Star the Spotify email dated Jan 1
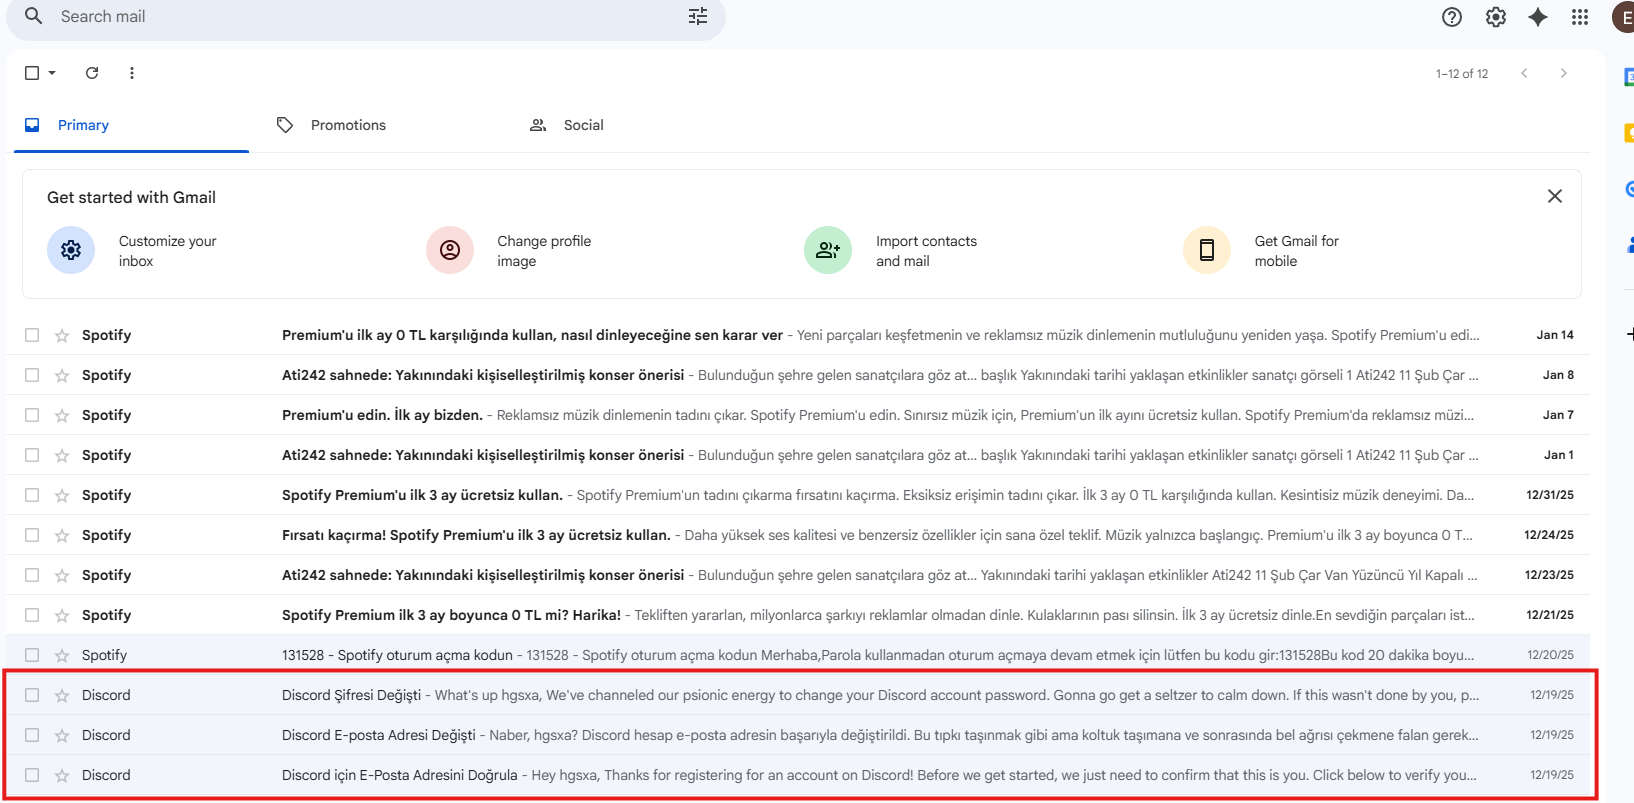The image size is (1634, 803). click(x=62, y=455)
